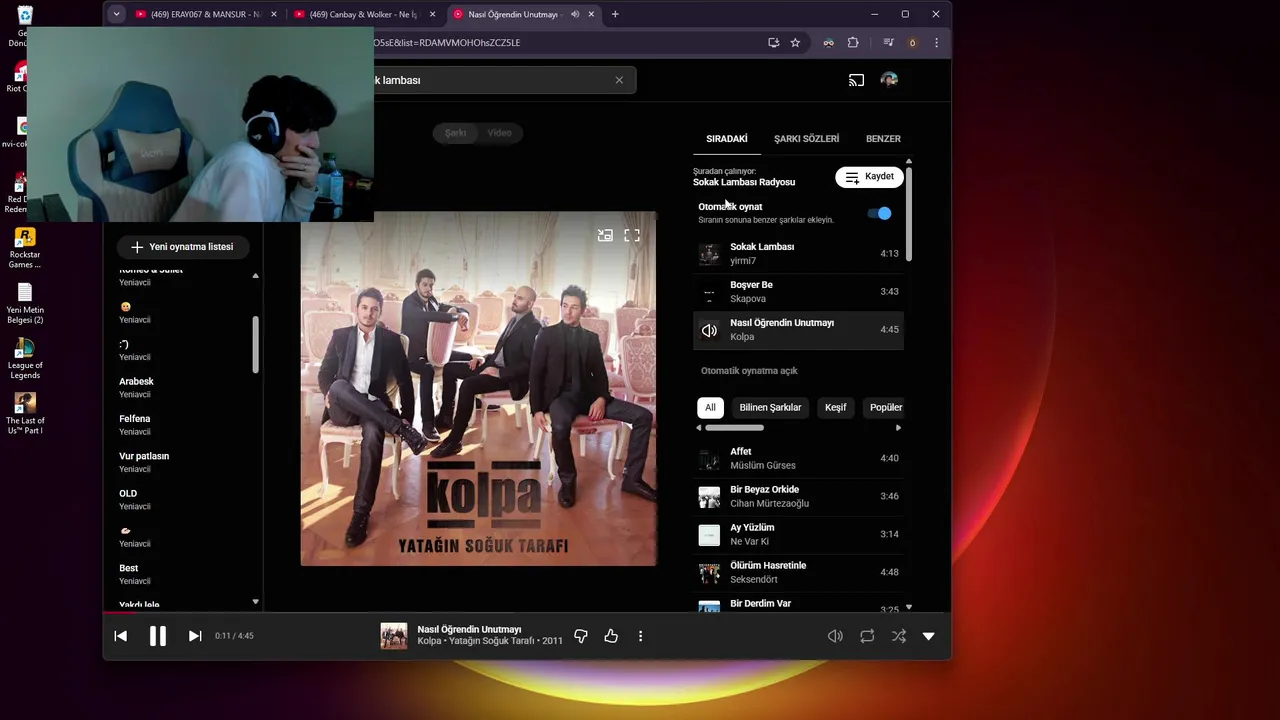Image resolution: width=1280 pixels, height=720 pixels.
Task: Switch to Canbay & Wolker browser tab
Action: point(363,14)
